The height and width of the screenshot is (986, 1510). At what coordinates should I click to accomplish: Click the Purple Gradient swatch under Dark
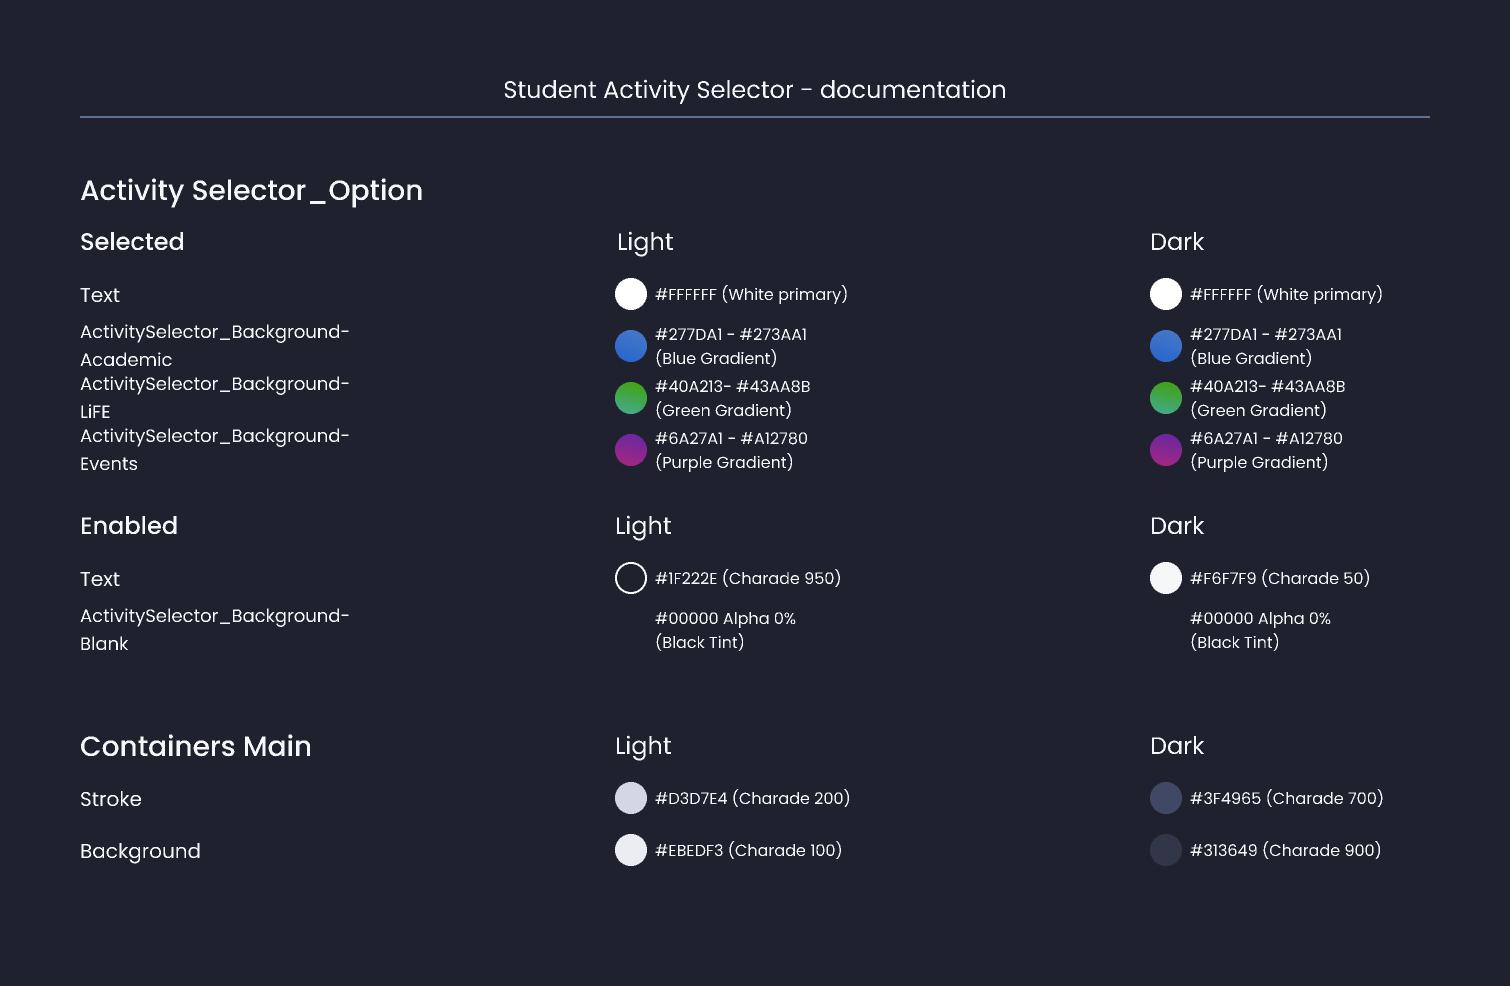[x=1166, y=450]
